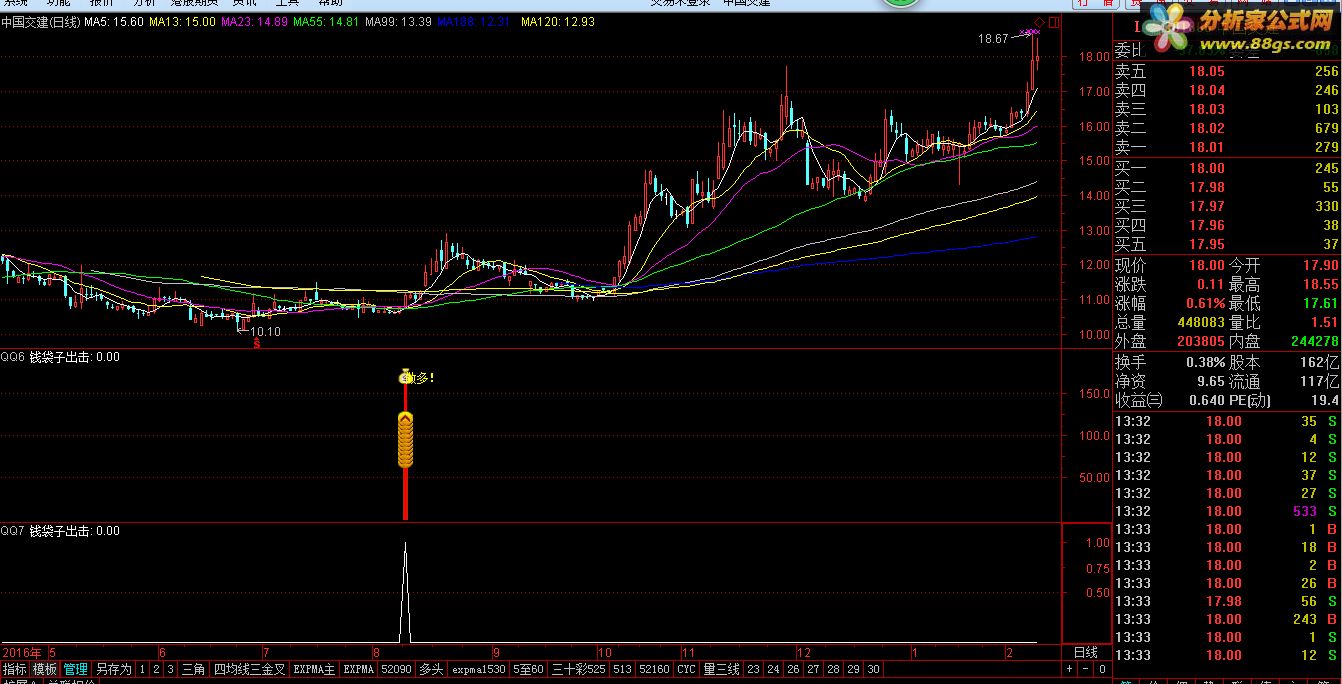This screenshot has width=1342, height=684.
Task: Click the minus zoom button at the bottom right
Action: point(1085,669)
